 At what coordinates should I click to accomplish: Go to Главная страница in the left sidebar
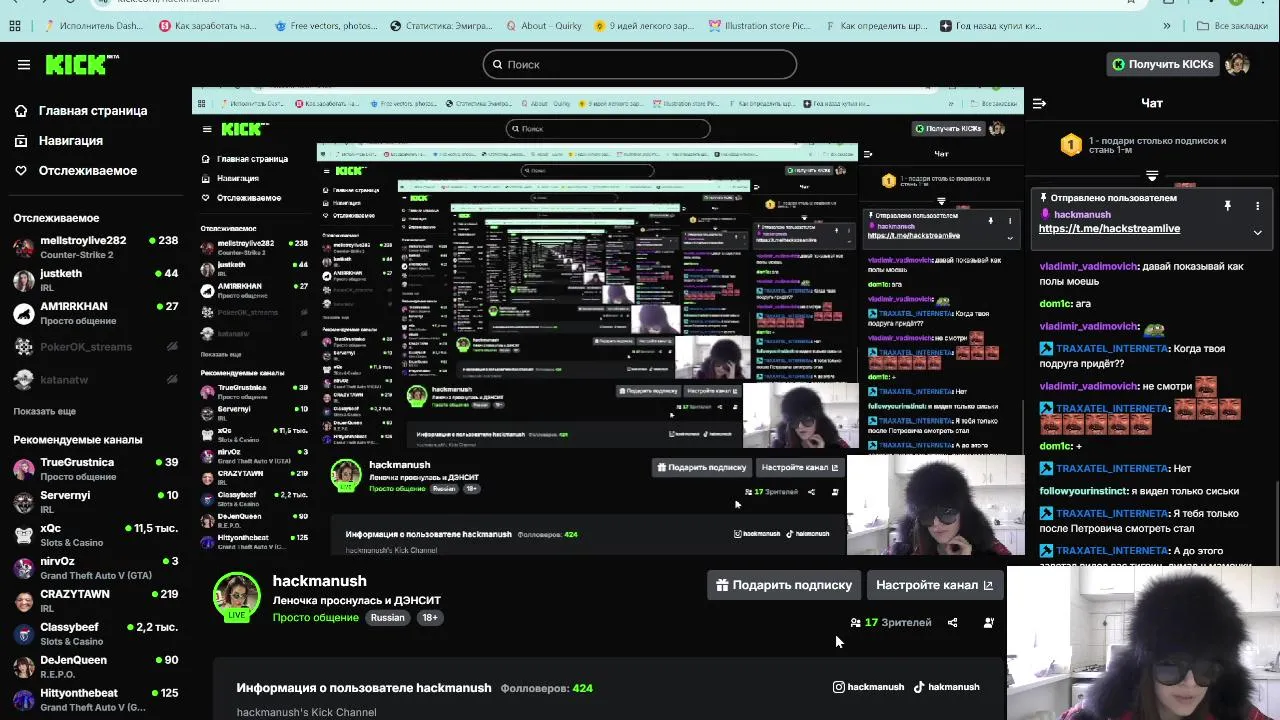[x=81, y=111]
